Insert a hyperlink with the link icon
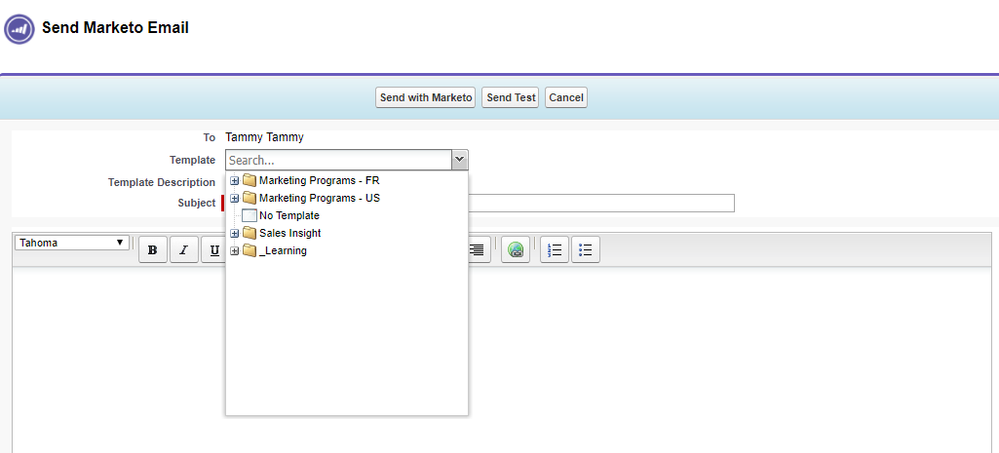The height and width of the screenshot is (453, 999). click(x=515, y=250)
